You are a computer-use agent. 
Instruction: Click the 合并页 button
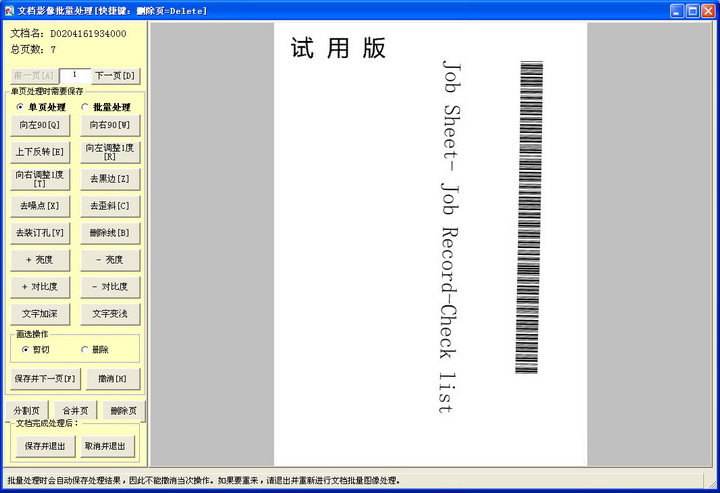pyautogui.click(x=75, y=411)
